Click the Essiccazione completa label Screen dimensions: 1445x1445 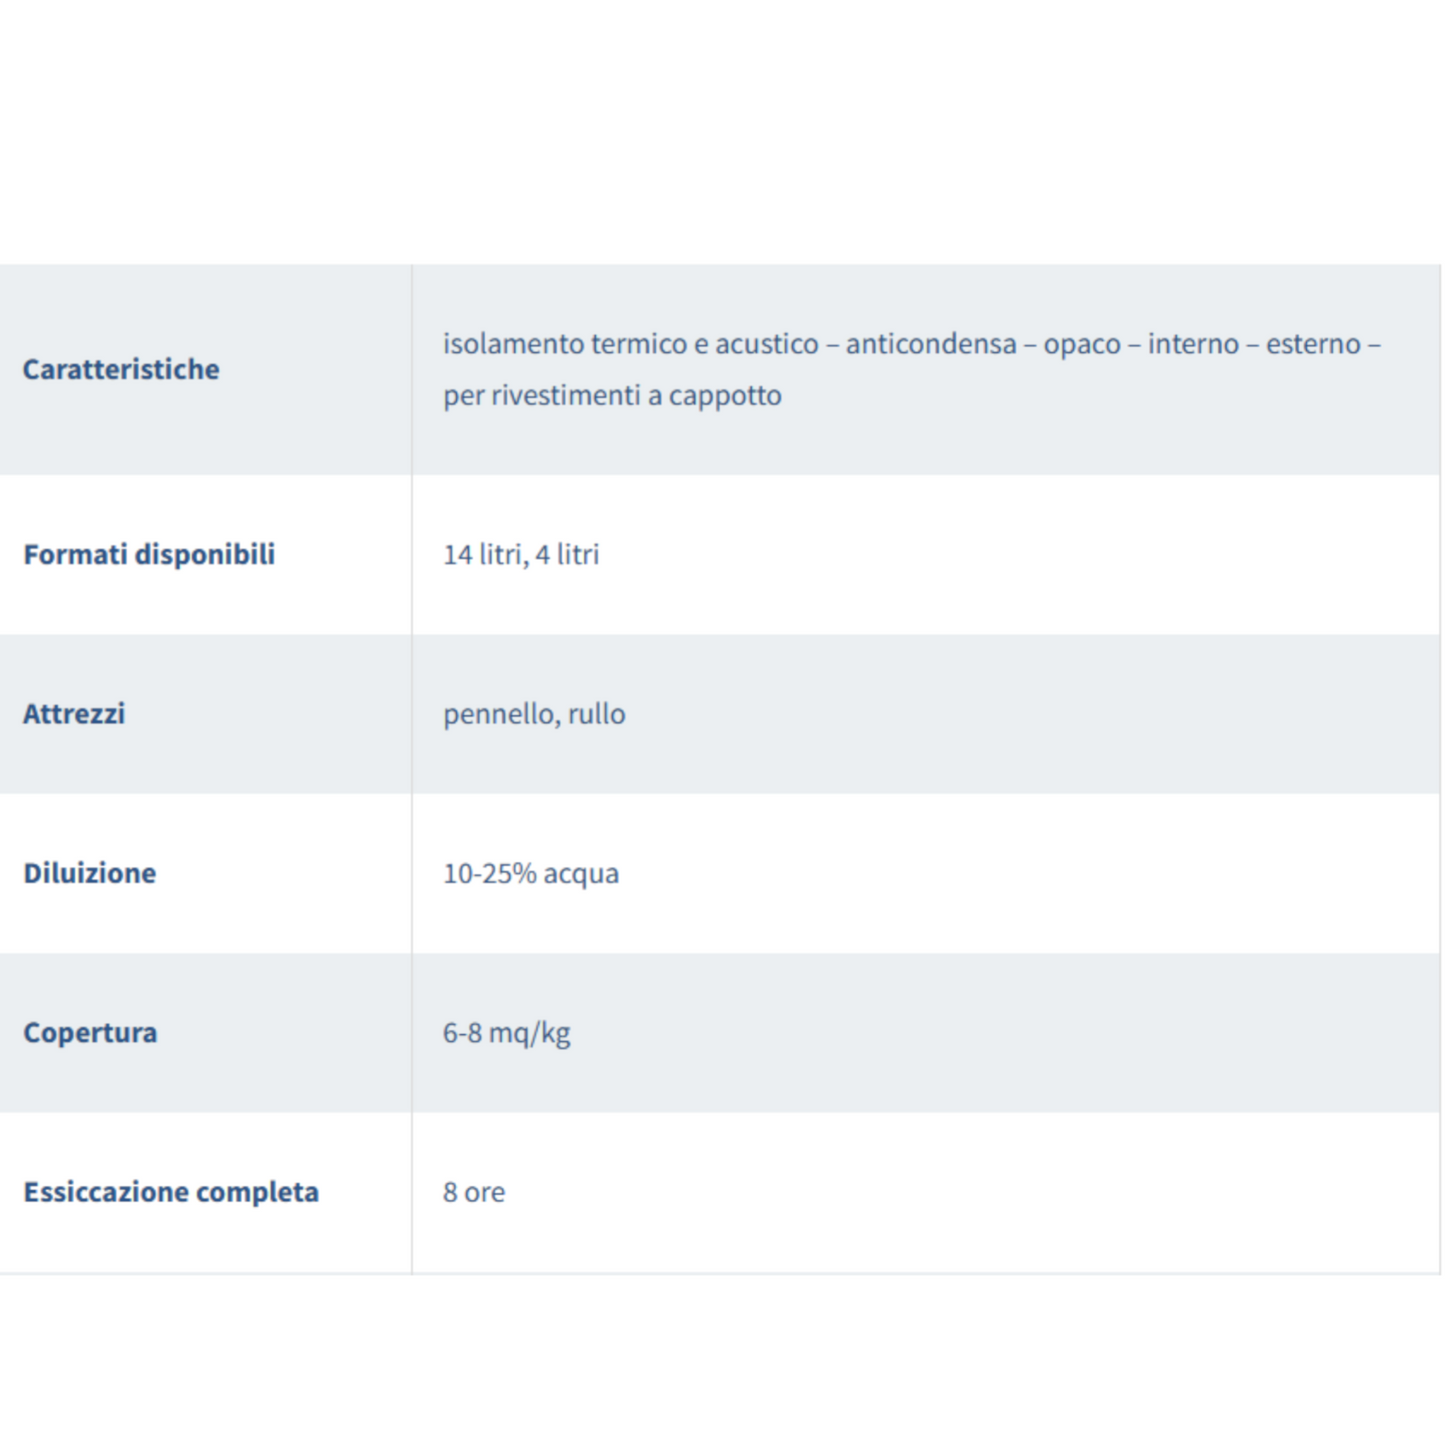[171, 1192]
